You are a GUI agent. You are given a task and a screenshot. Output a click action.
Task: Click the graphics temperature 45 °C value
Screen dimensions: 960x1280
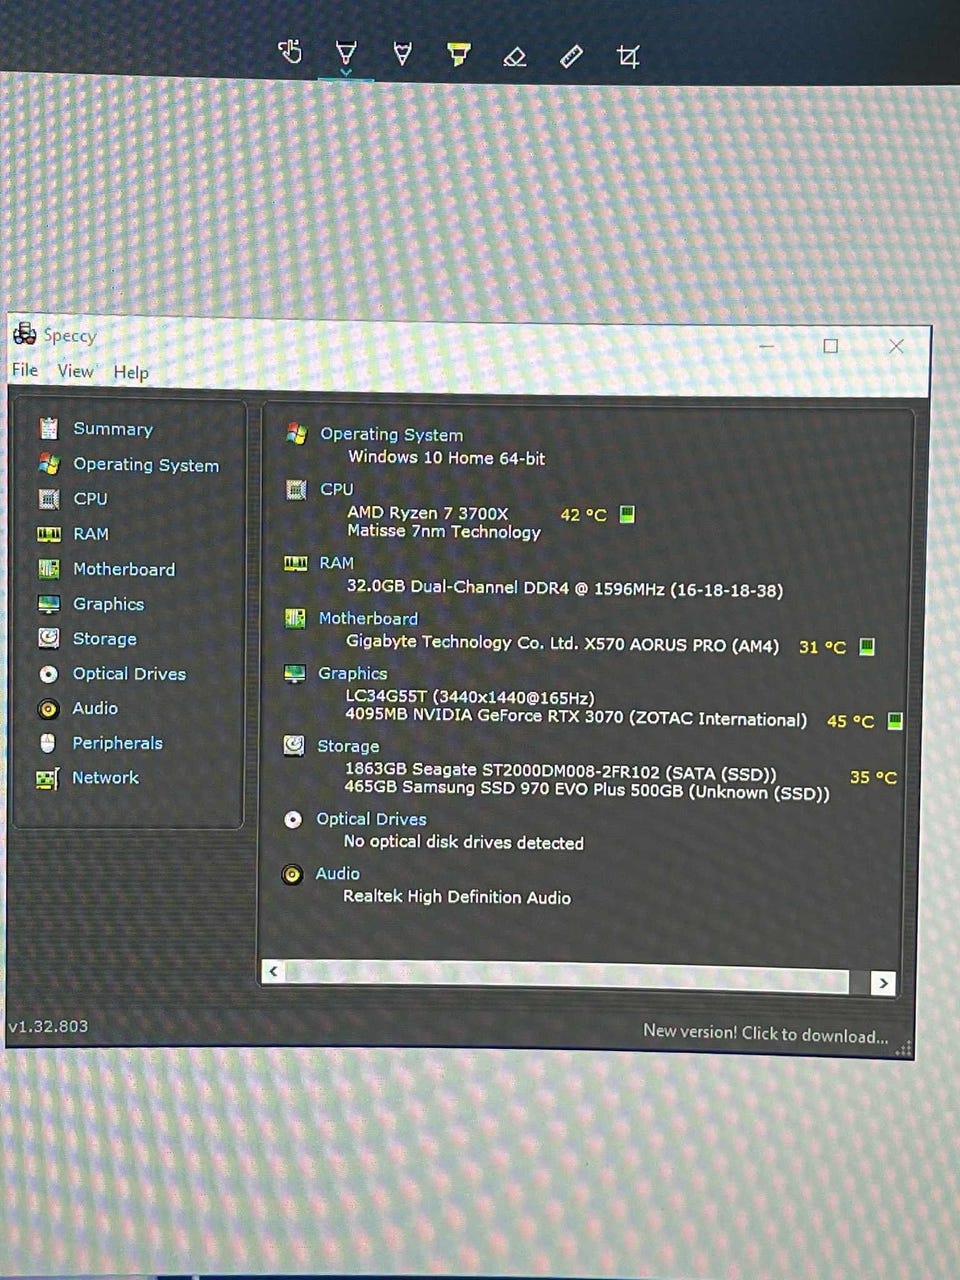(x=850, y=721)
